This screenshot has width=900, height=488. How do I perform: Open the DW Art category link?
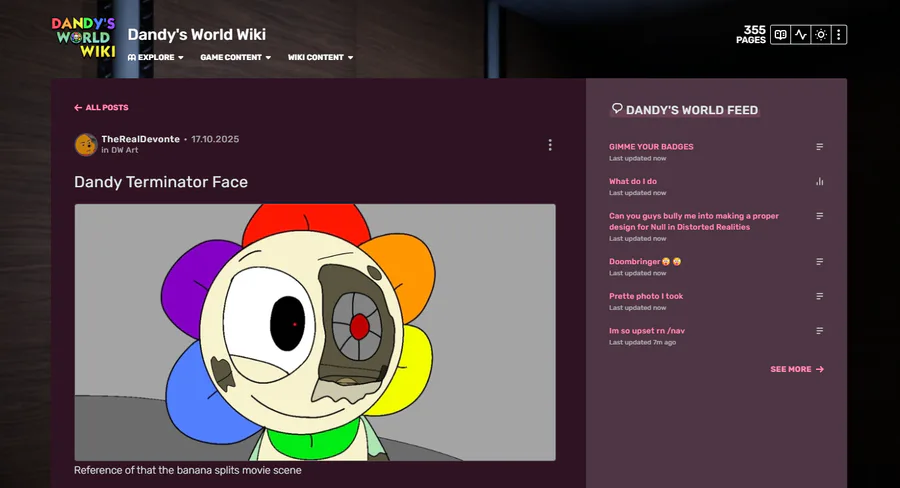[125, 150]
